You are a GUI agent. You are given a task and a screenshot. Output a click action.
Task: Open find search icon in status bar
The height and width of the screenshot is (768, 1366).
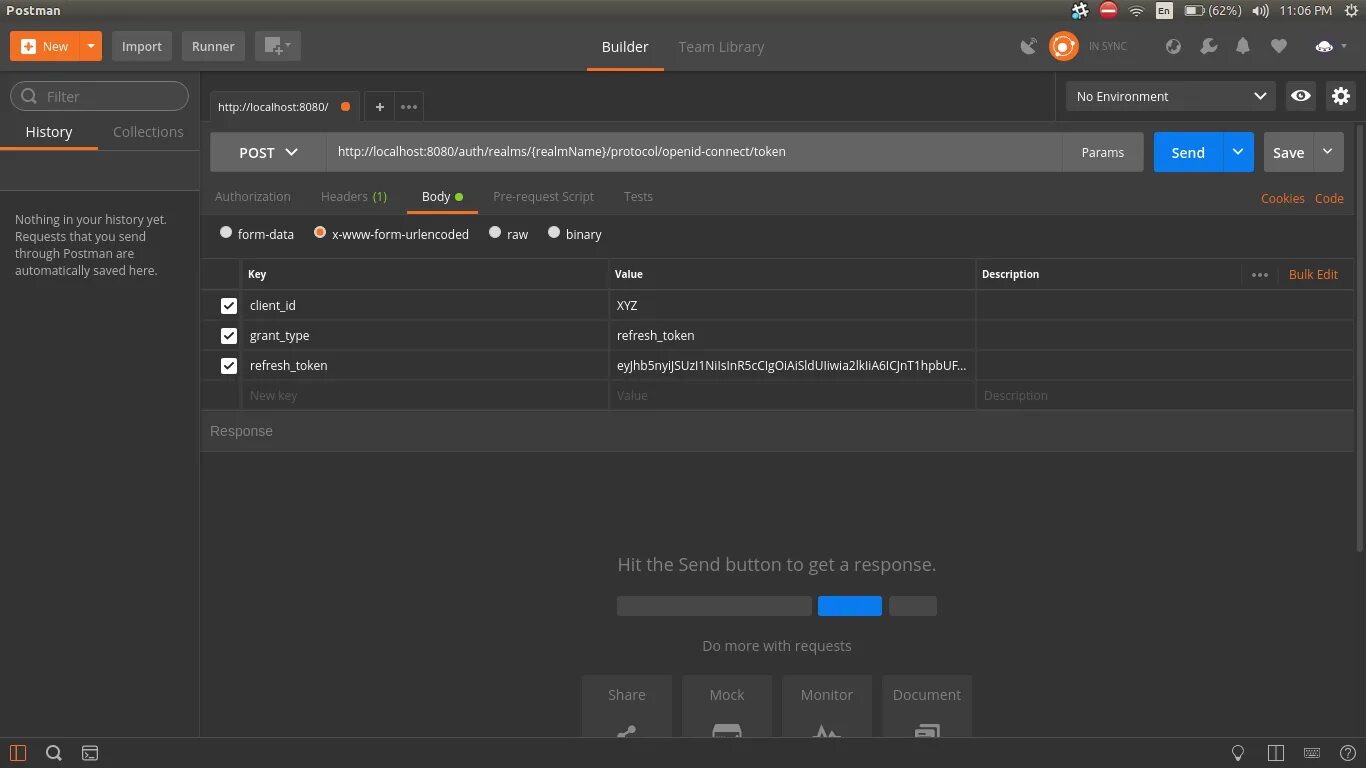(x=54, y=753)
